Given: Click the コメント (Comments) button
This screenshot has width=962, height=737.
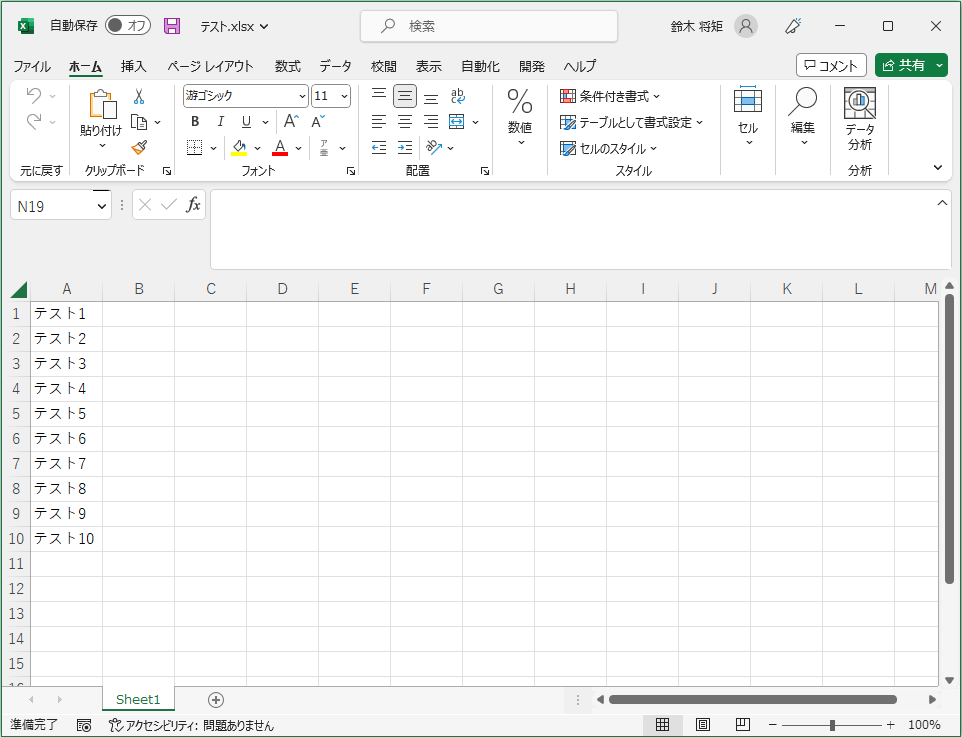Looking at the screenshot, I should tap(831, 65).
